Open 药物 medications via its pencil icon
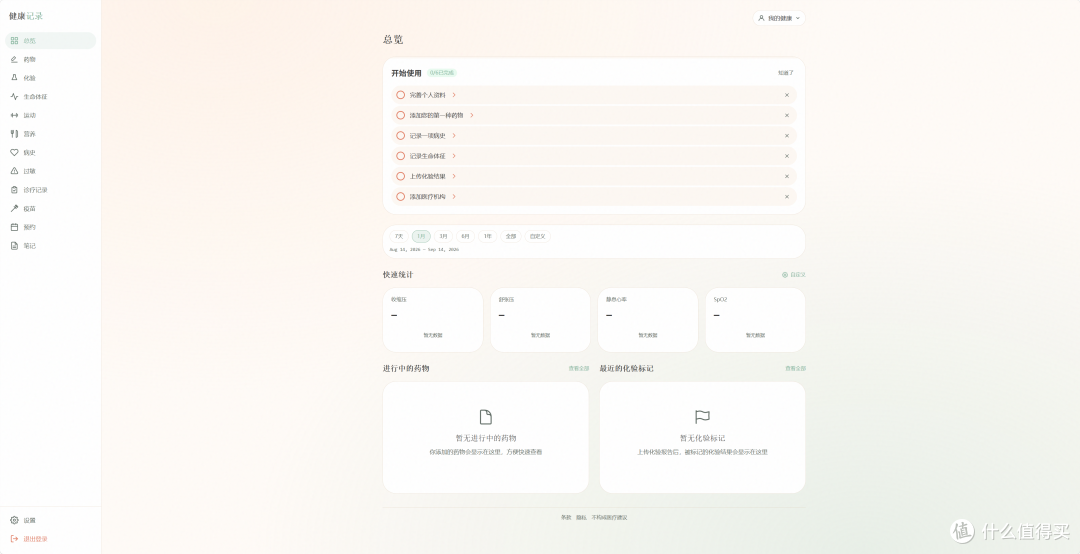This screenshot has width=1080, height=554. coord(14,59)
